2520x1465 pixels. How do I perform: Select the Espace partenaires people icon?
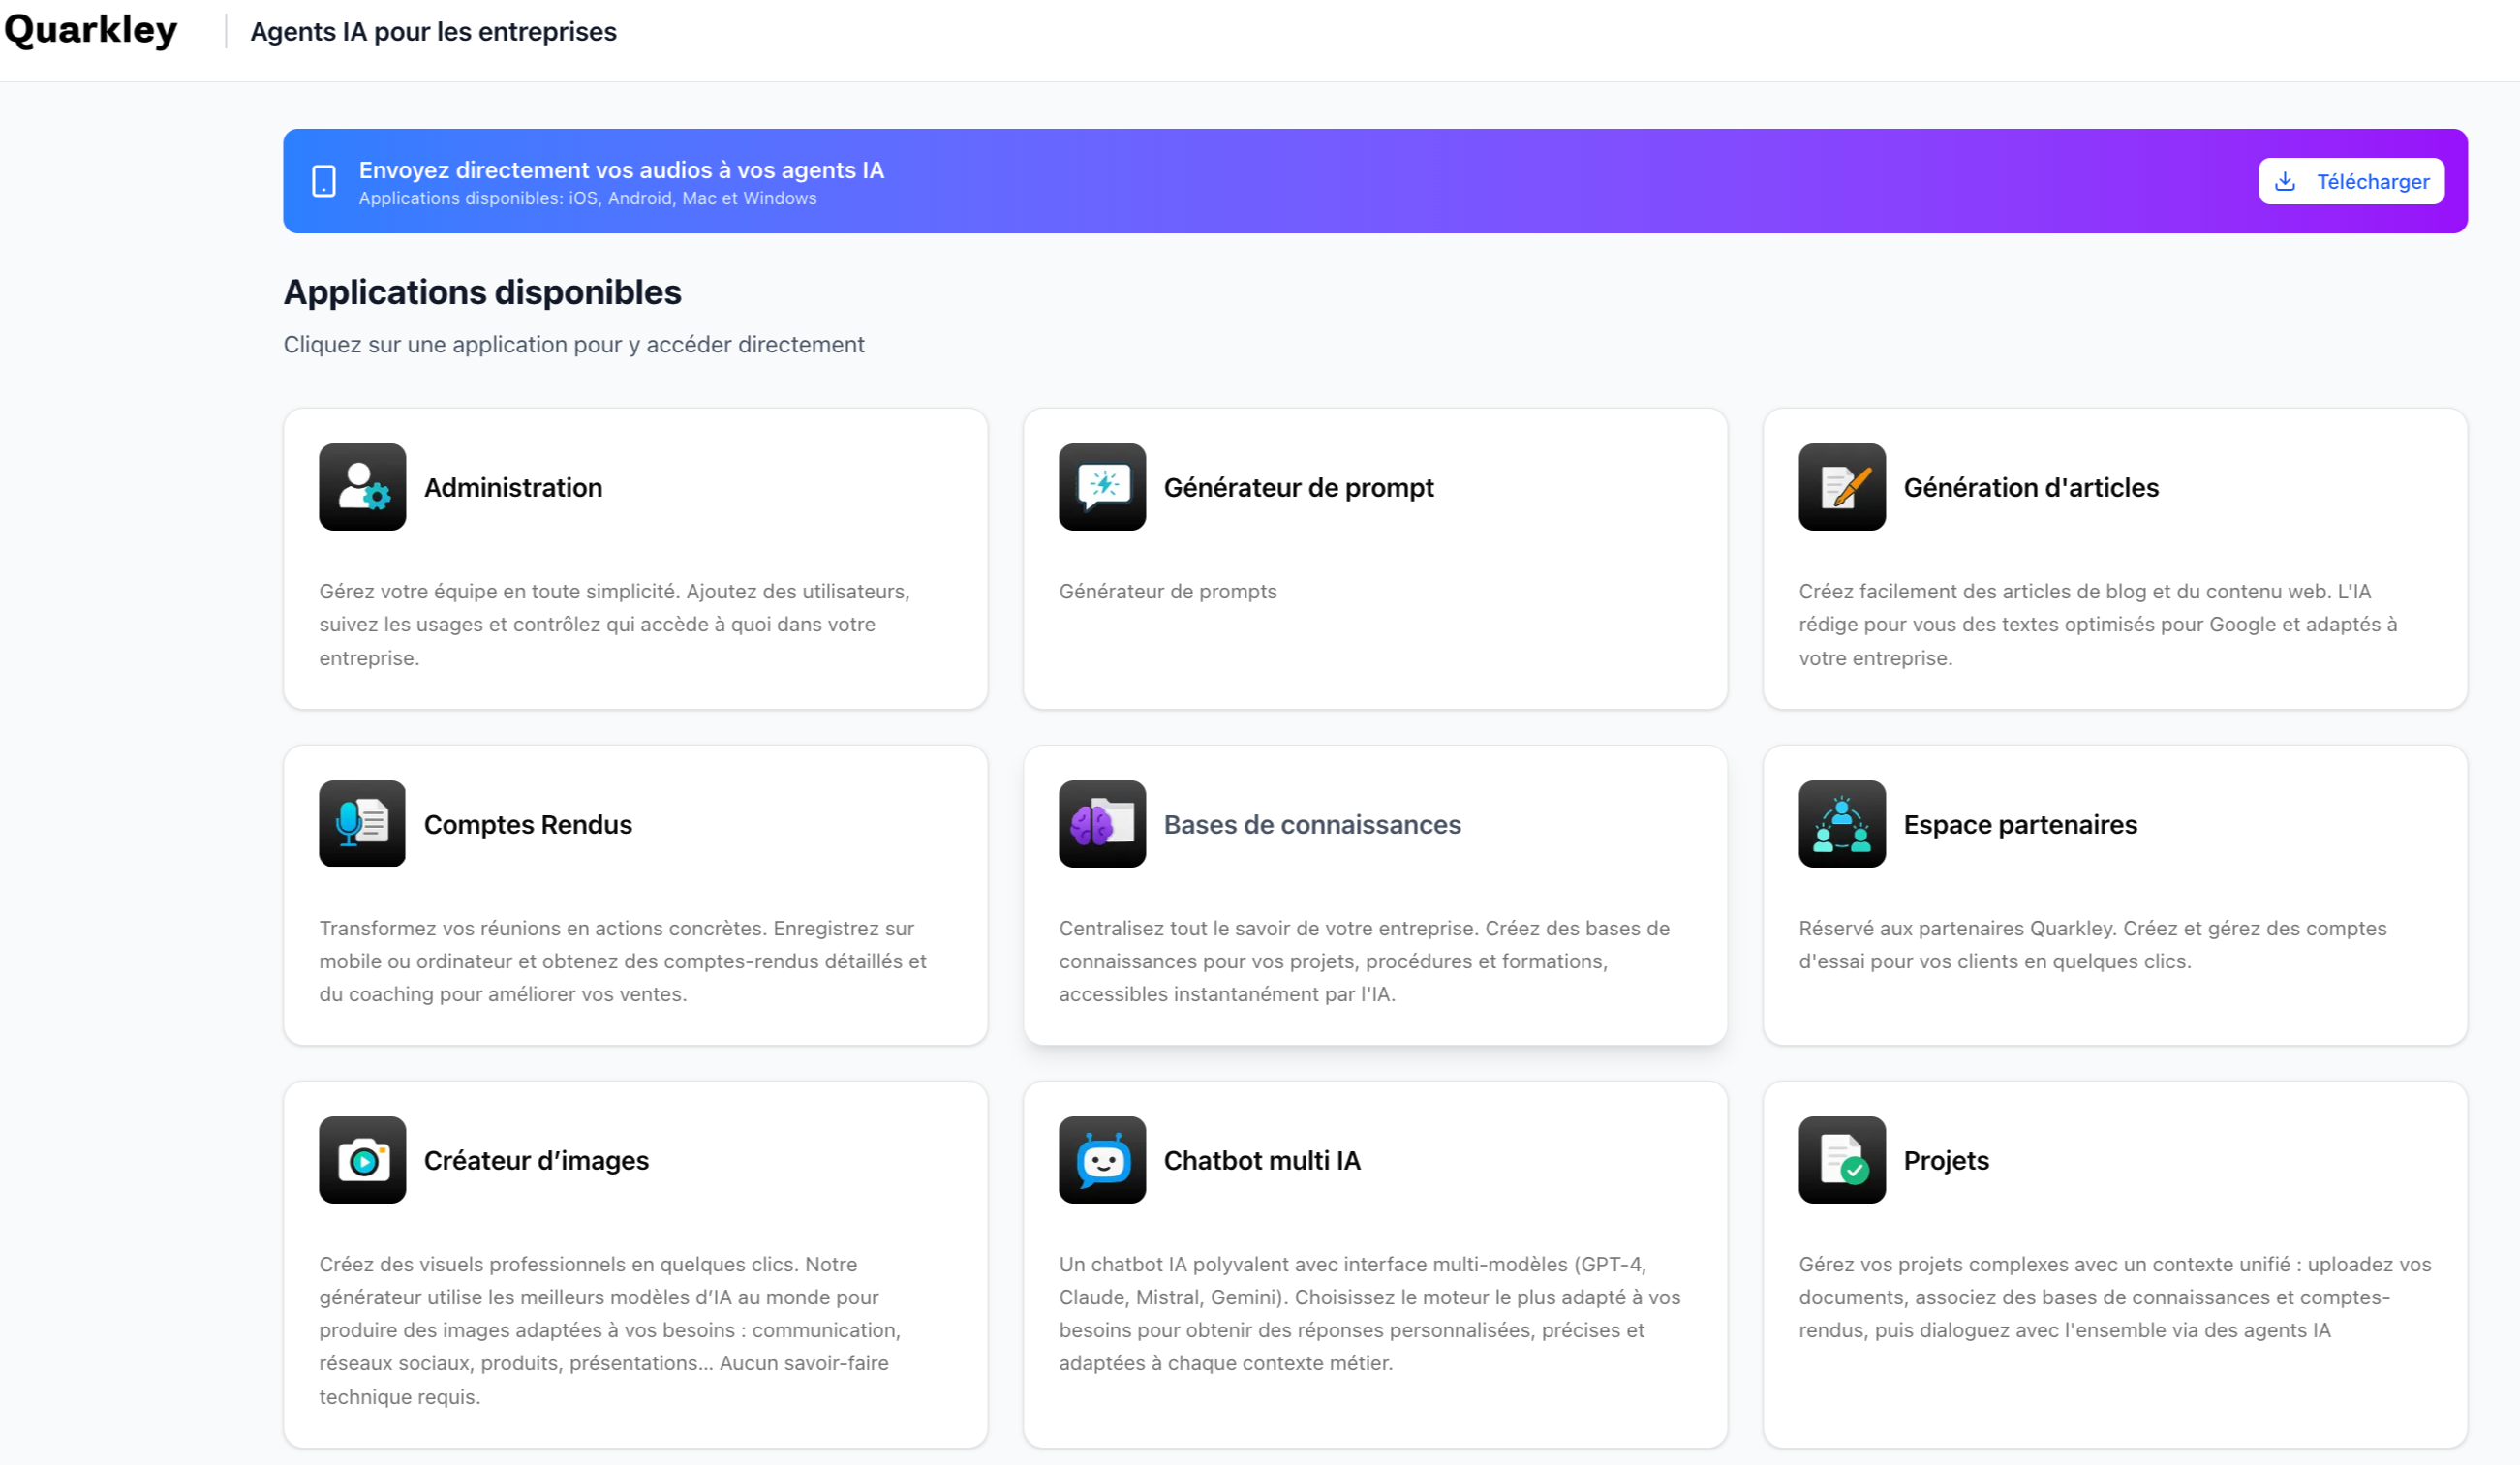point(1842,824)
